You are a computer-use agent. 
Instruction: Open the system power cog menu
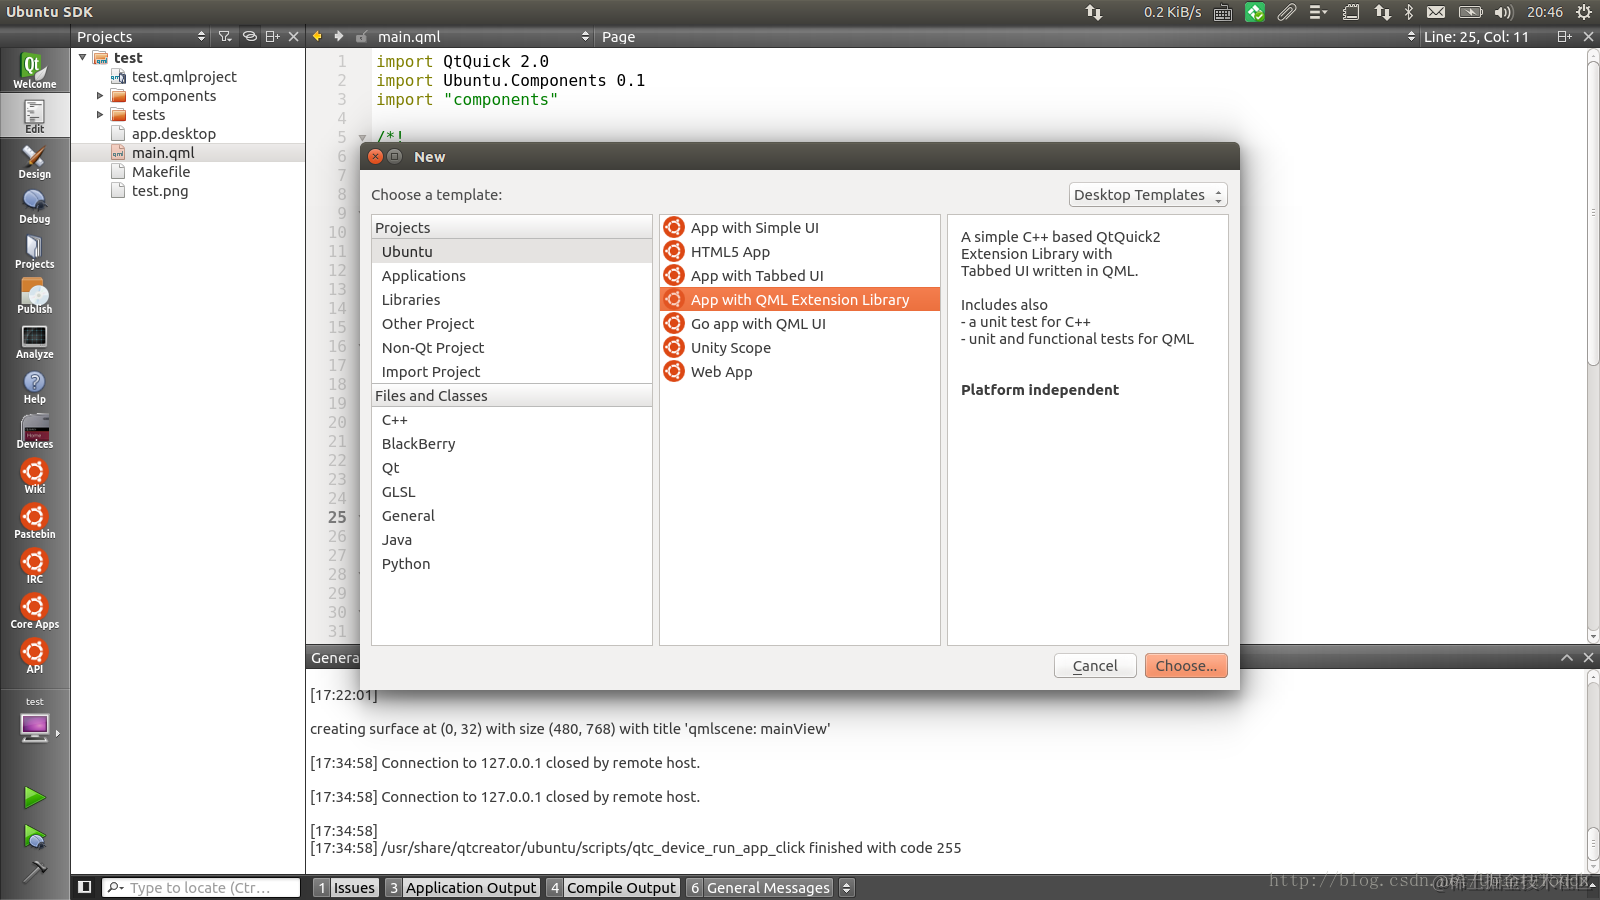(1584, 12)
